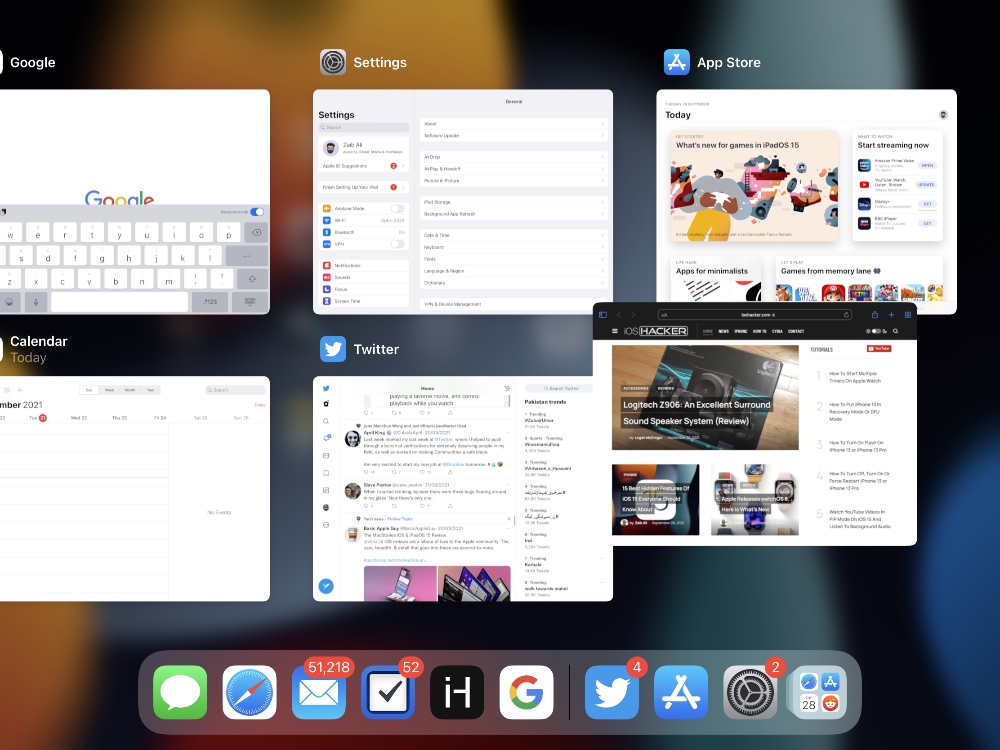Open the App Store from the dock
Image resolution: width=1000 pixels, height=750 pixels.
pos(681,692)
